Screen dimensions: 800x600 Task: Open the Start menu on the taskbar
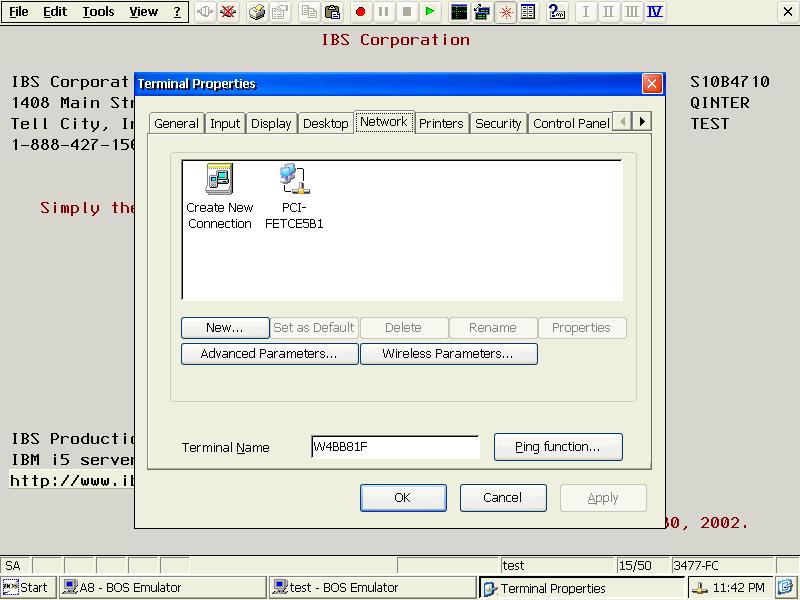(27, 588)
